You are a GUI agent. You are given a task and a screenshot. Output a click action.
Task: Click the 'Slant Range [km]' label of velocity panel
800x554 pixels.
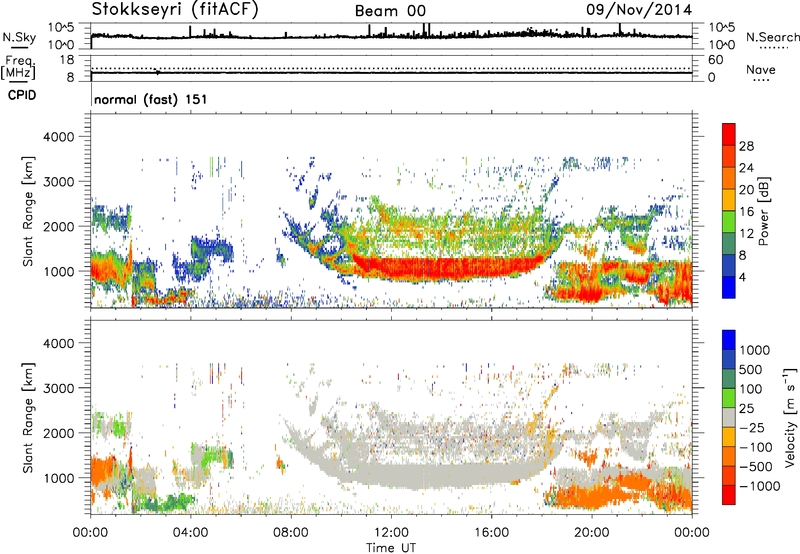tap(28, 417)
